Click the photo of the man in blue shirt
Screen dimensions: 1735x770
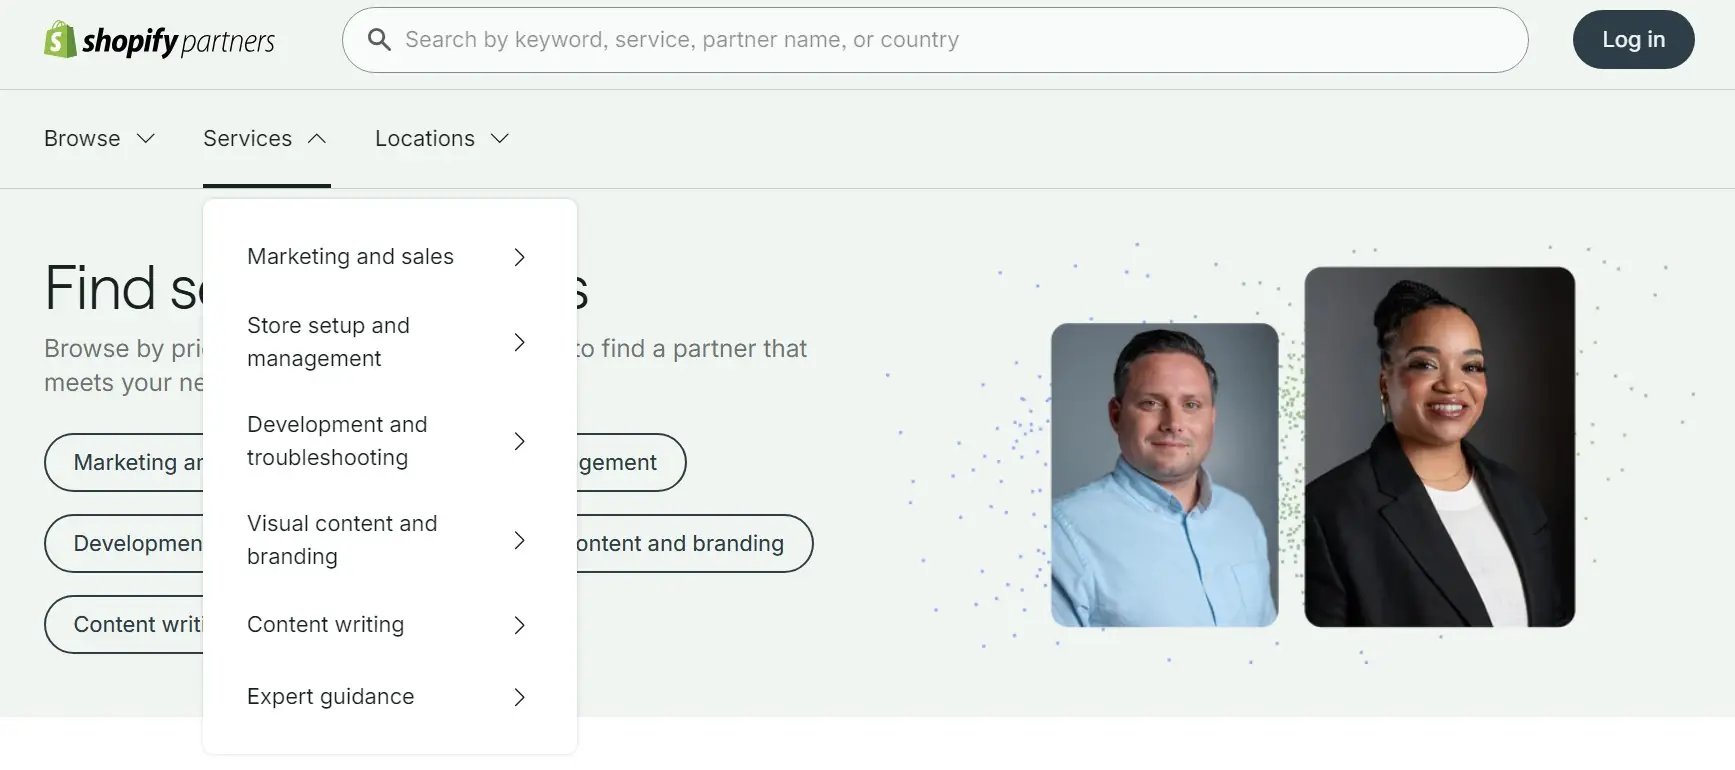(x=1164, y=475)
